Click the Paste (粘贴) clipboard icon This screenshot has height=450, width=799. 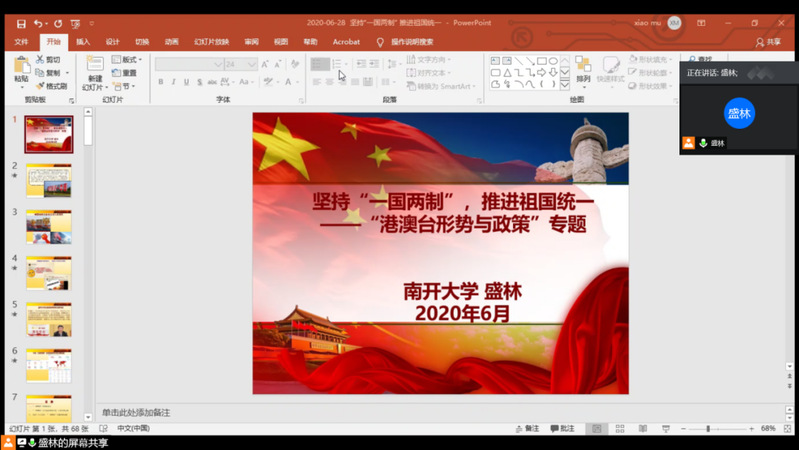pos(21,68)
